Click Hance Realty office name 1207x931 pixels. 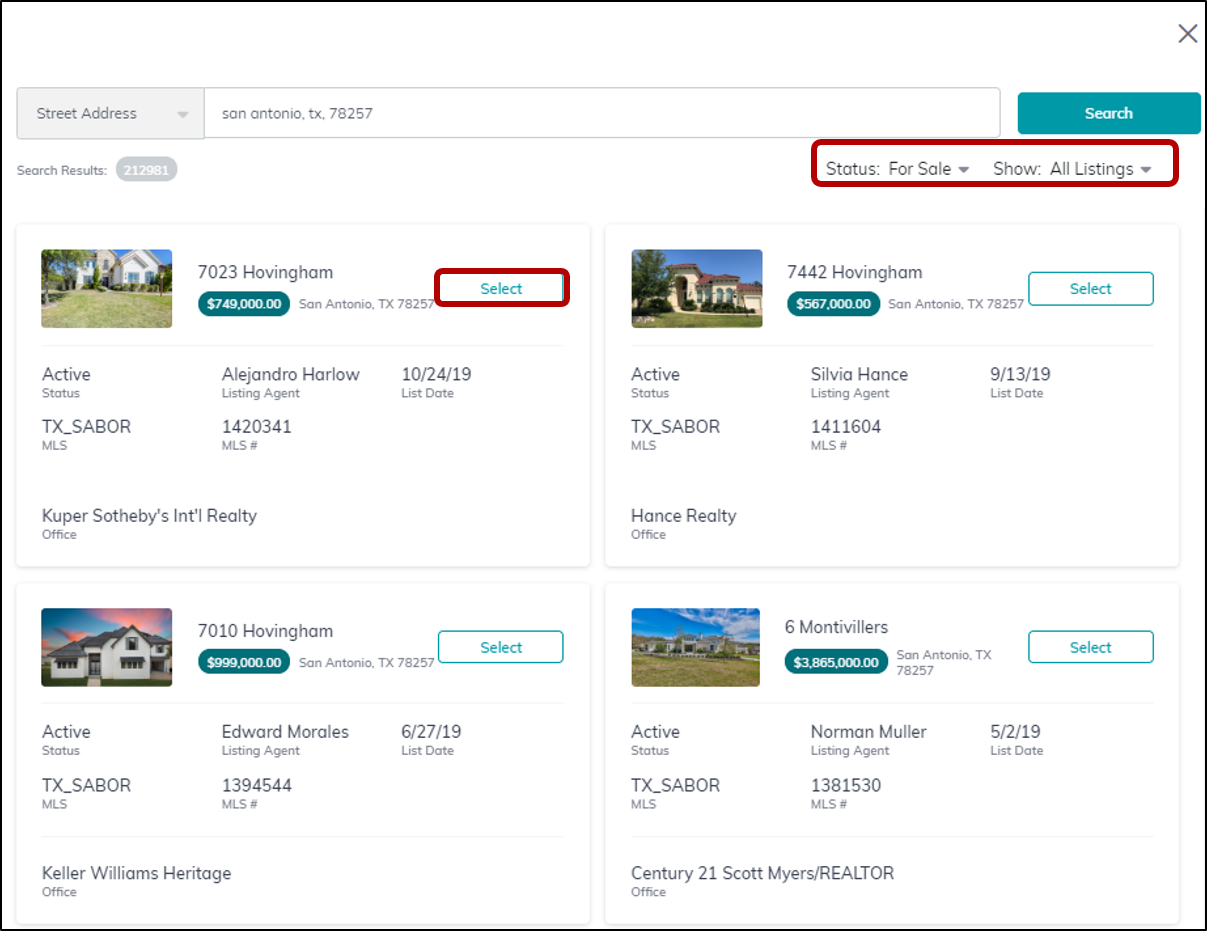pyautogui.click(x=683, y=516)
